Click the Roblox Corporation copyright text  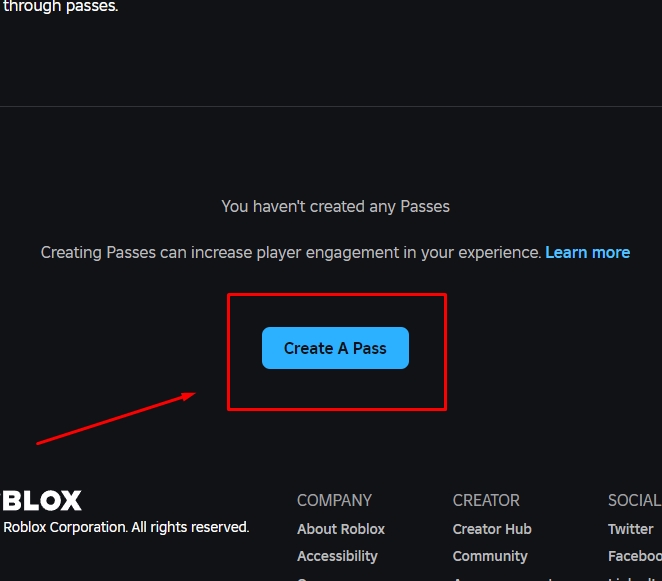coord(126,527)
